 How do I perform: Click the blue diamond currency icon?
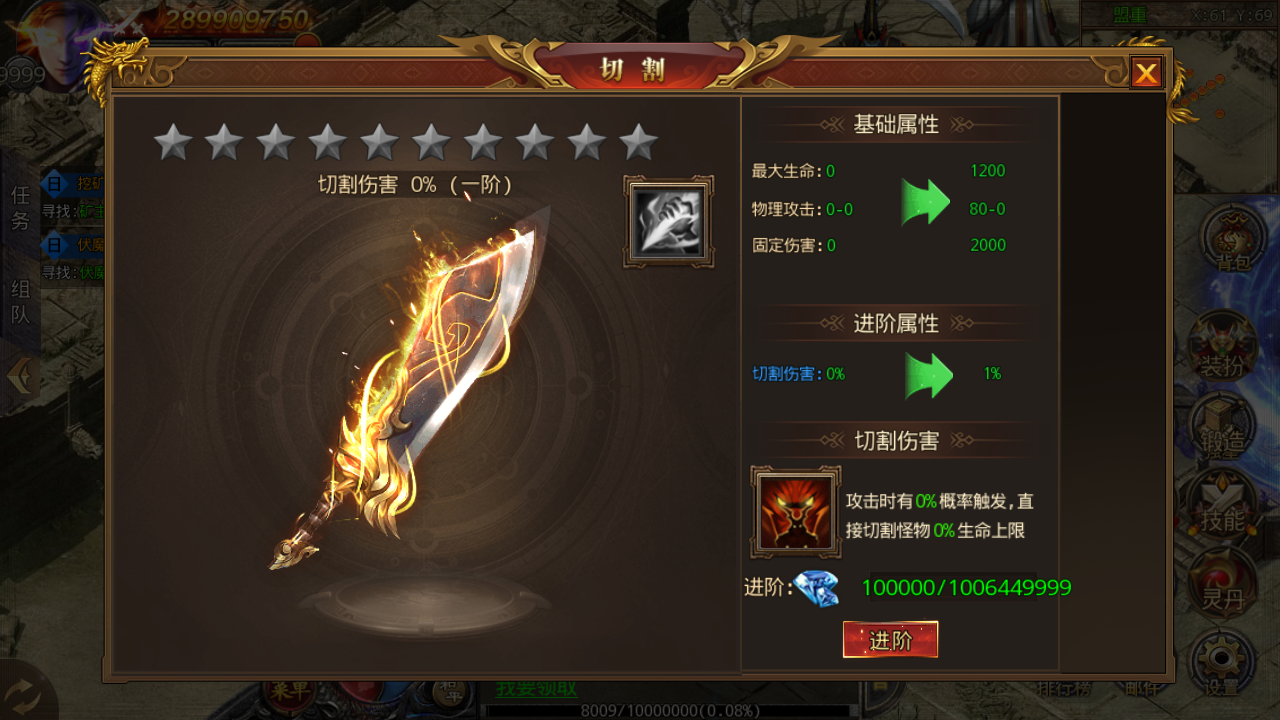(x=817, y=587)
